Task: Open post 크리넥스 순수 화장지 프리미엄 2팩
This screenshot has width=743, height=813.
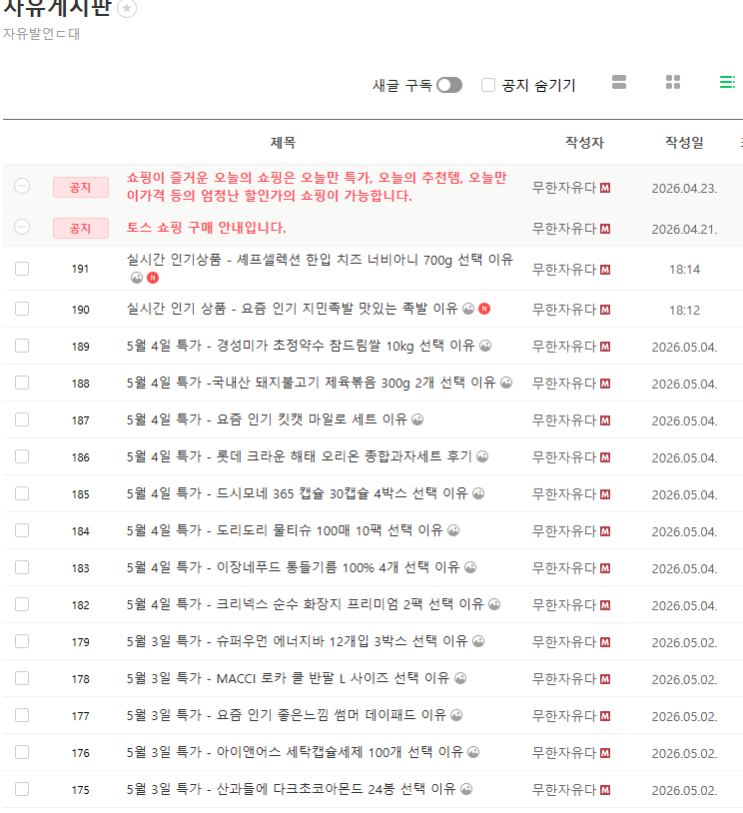Action: [305, 605]
